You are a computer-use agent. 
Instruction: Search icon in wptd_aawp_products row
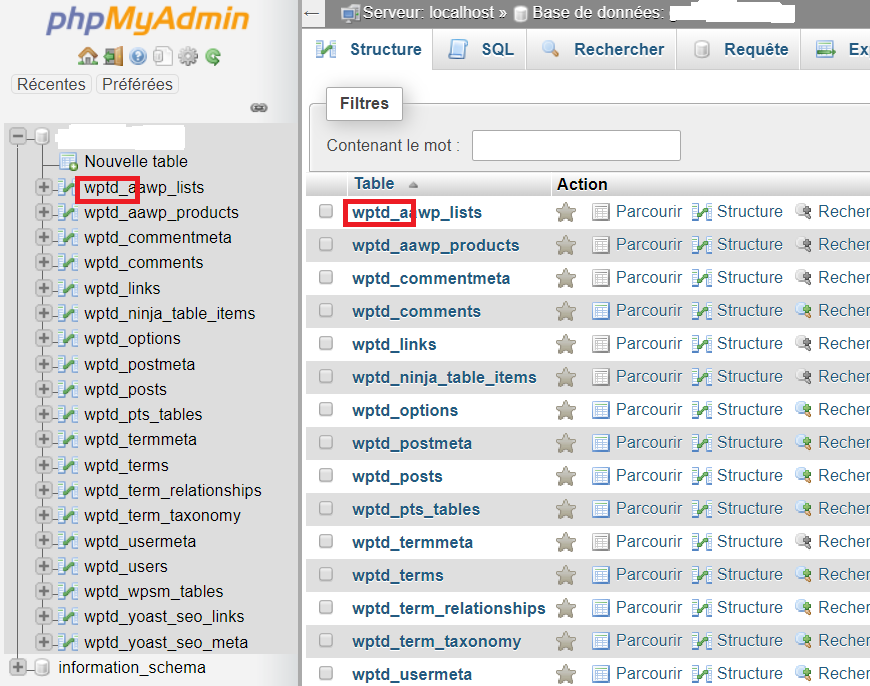803,245
